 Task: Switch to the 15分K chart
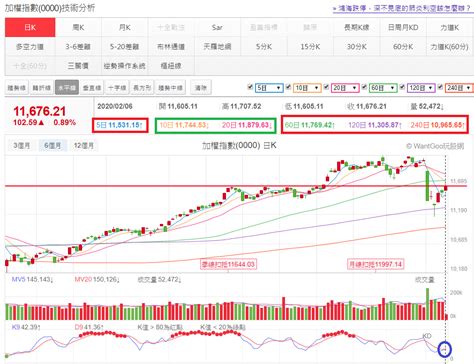pyautogui.click(x=310, y=47)
